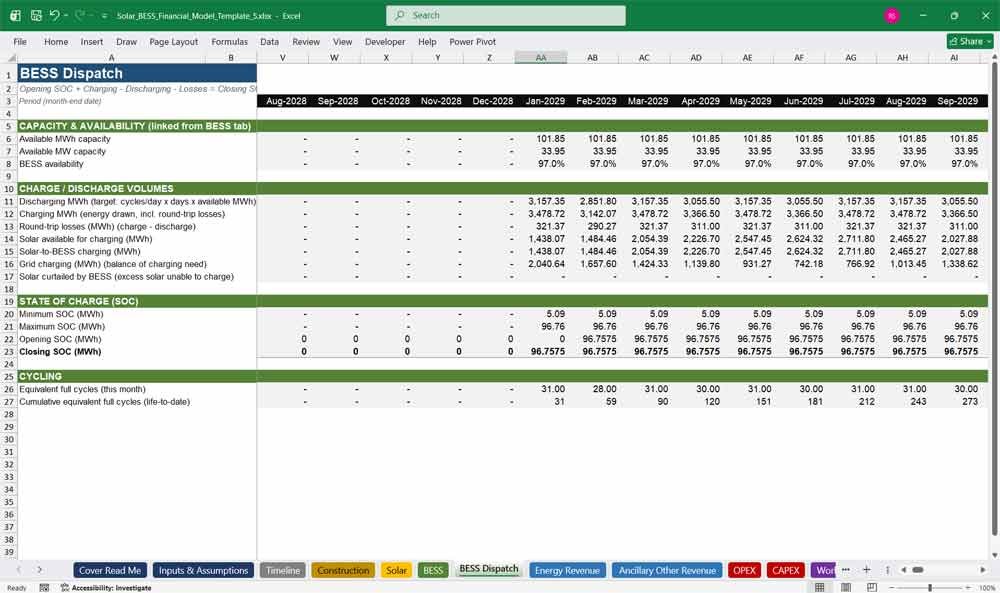Switch to the Home ribbon tab

click(x=56, y=41)
